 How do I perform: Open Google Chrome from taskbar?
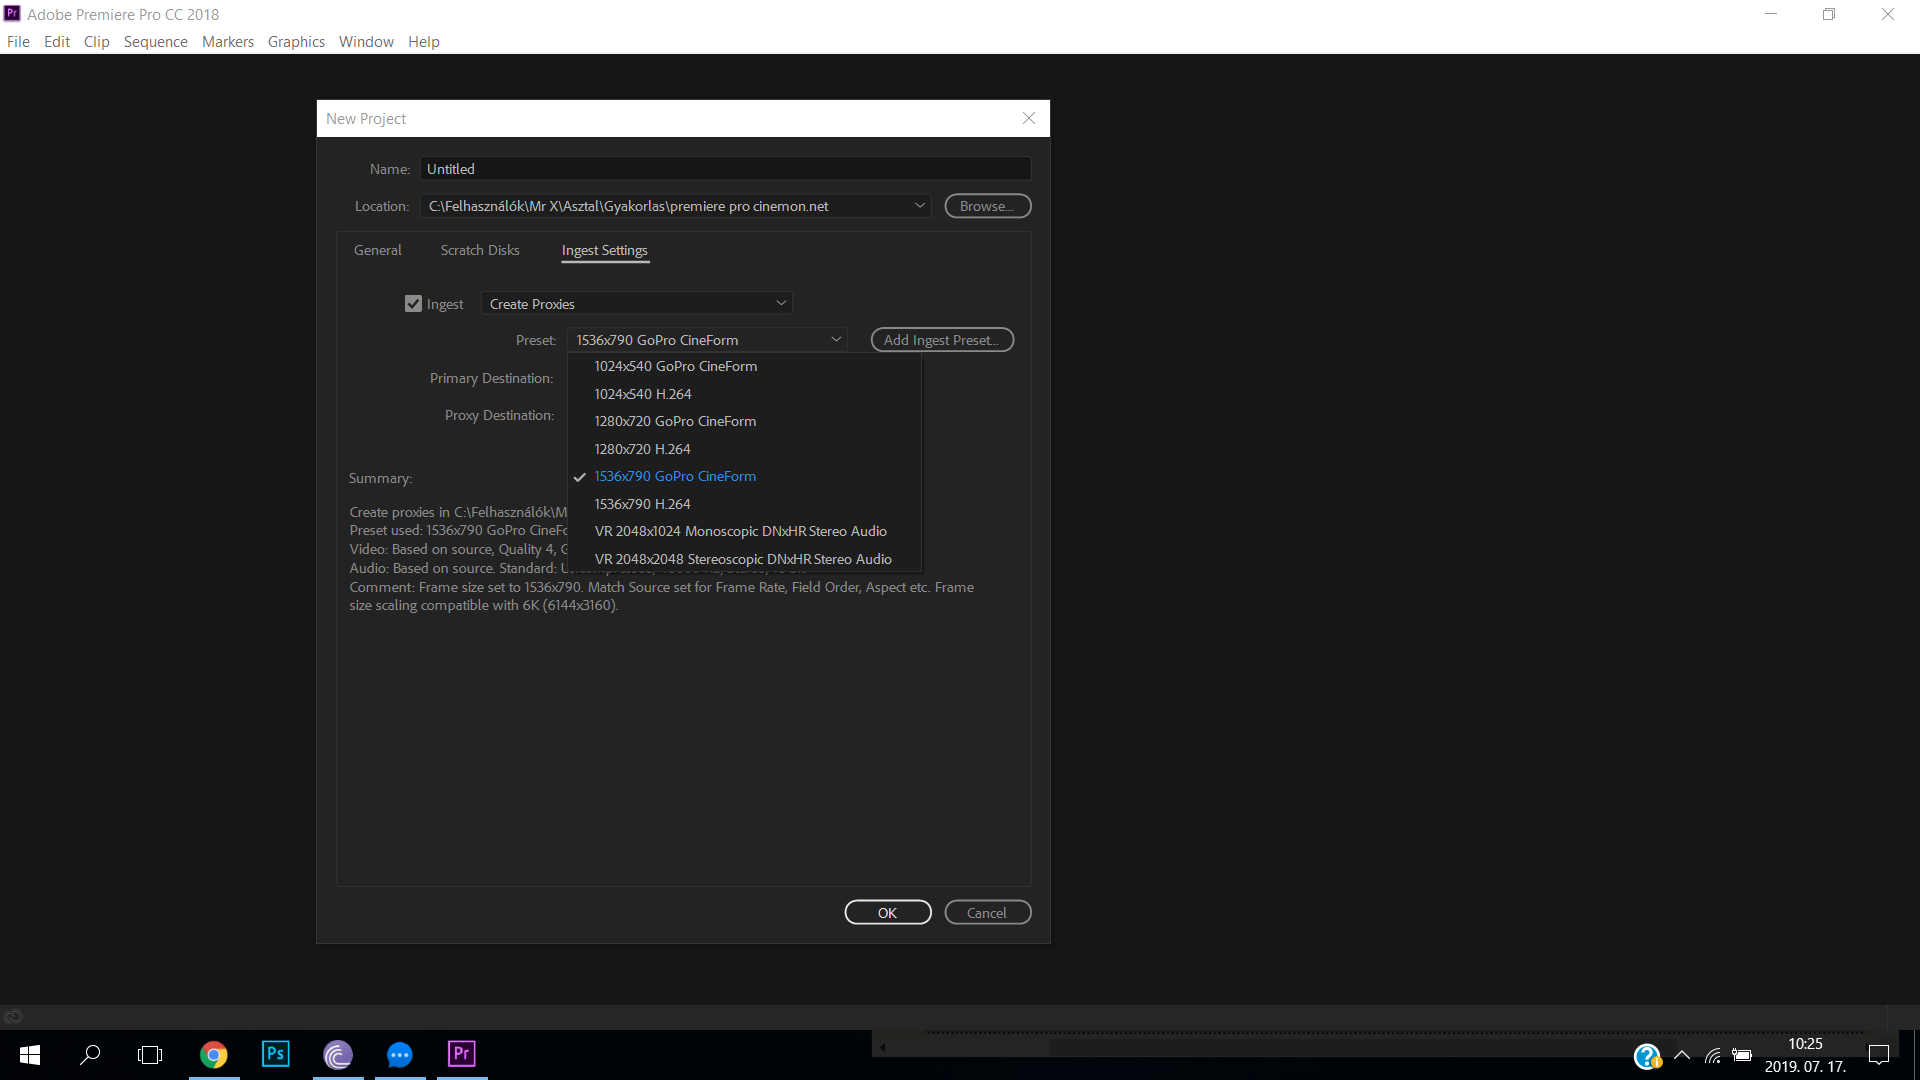213,1054
